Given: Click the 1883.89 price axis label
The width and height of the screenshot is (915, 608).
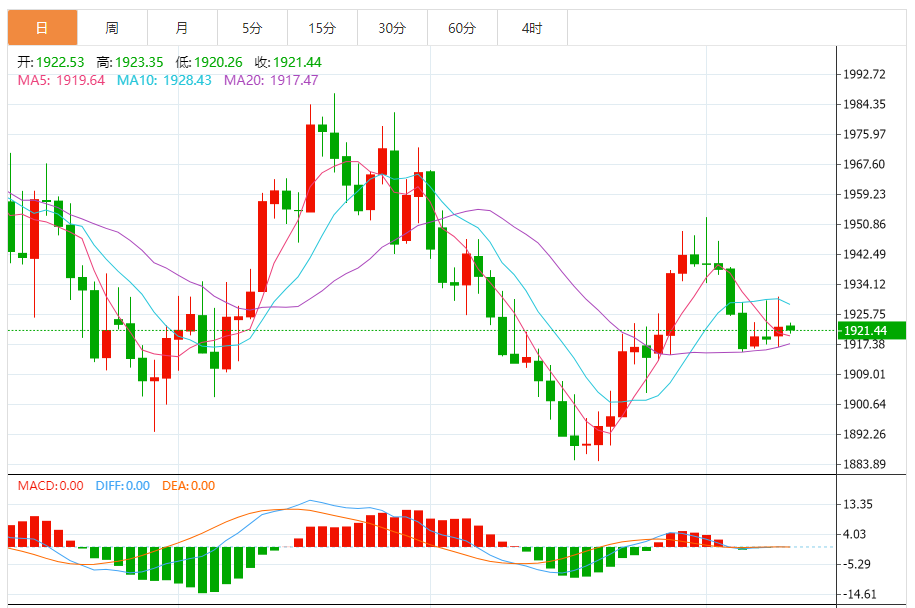Looking at the screenshot, I should tap(864, 464).
